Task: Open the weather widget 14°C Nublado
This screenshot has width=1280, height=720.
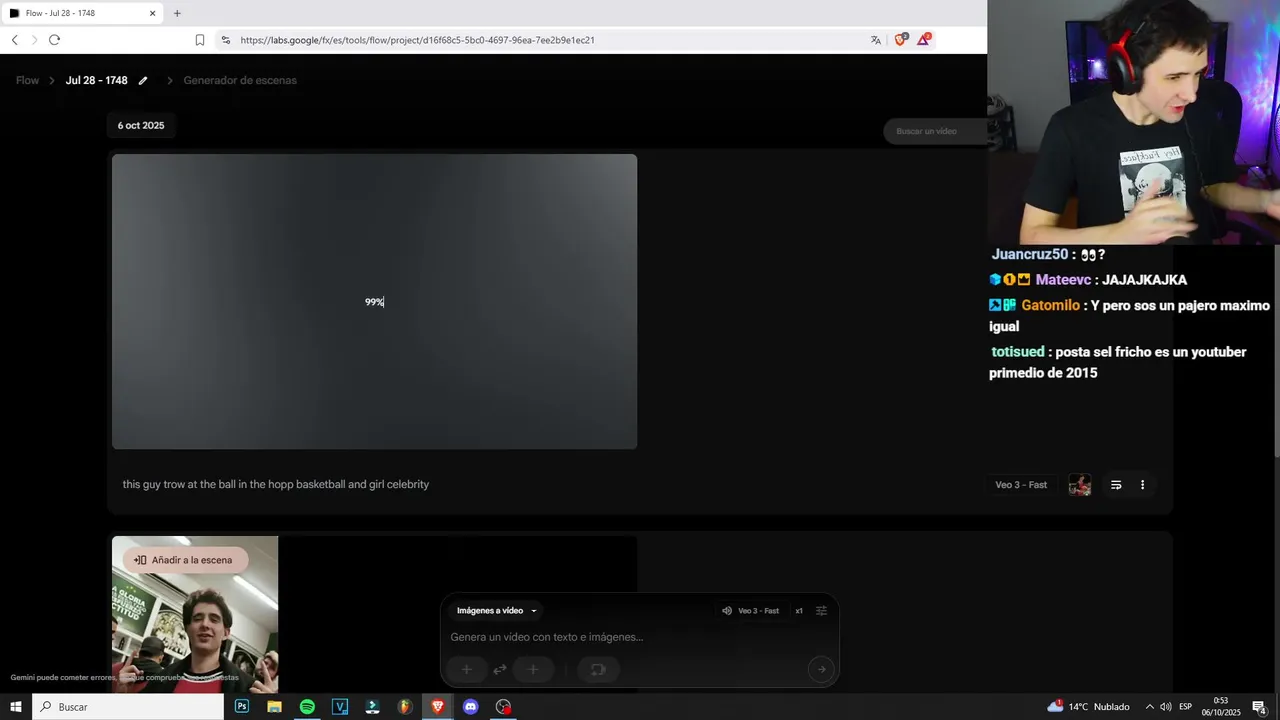Action: 1088,707
